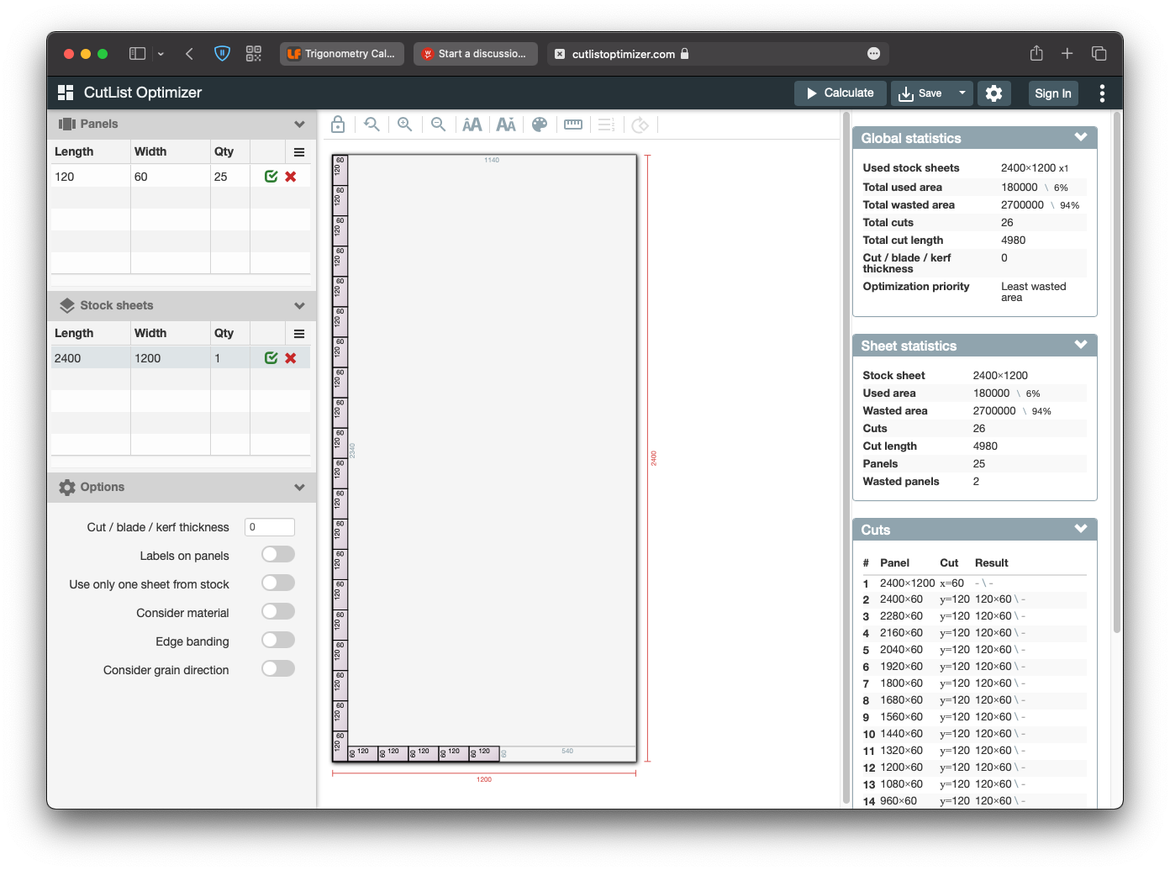Click the lock icon in the toolbar

338,124
